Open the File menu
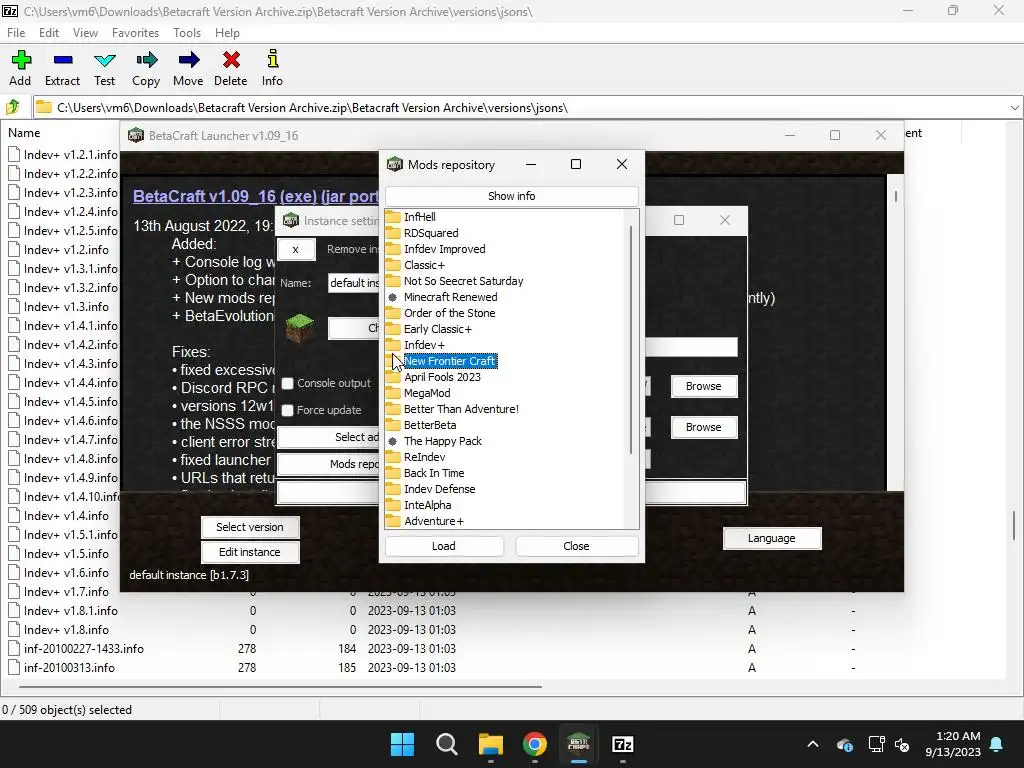1024x768 pixels. 16,33
